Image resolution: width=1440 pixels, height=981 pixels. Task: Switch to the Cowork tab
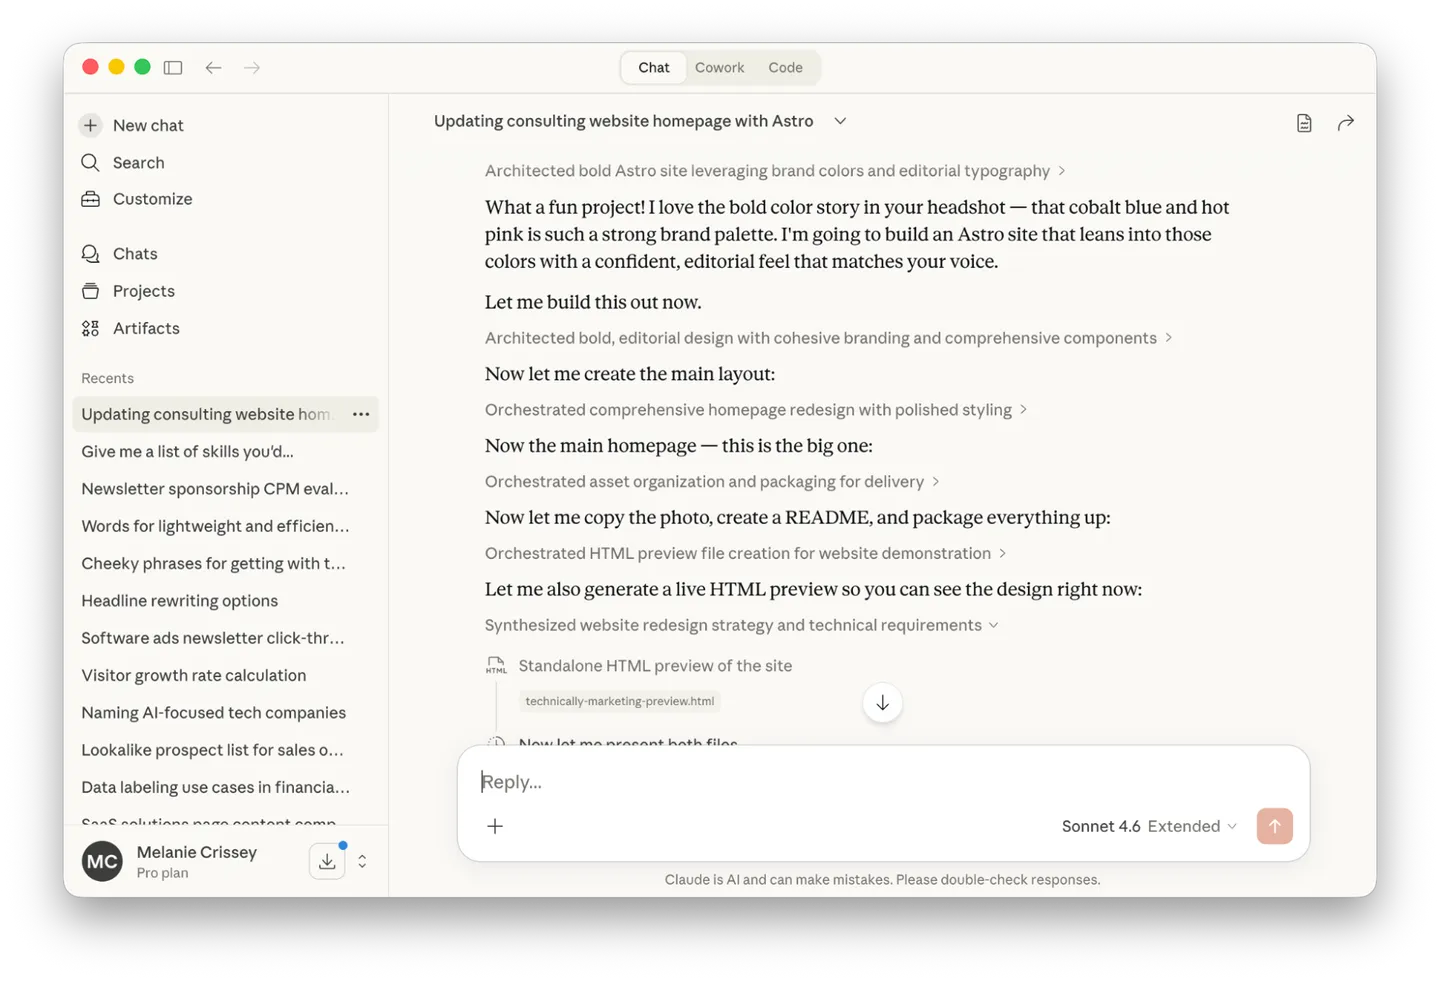click(x=719, y=68)
